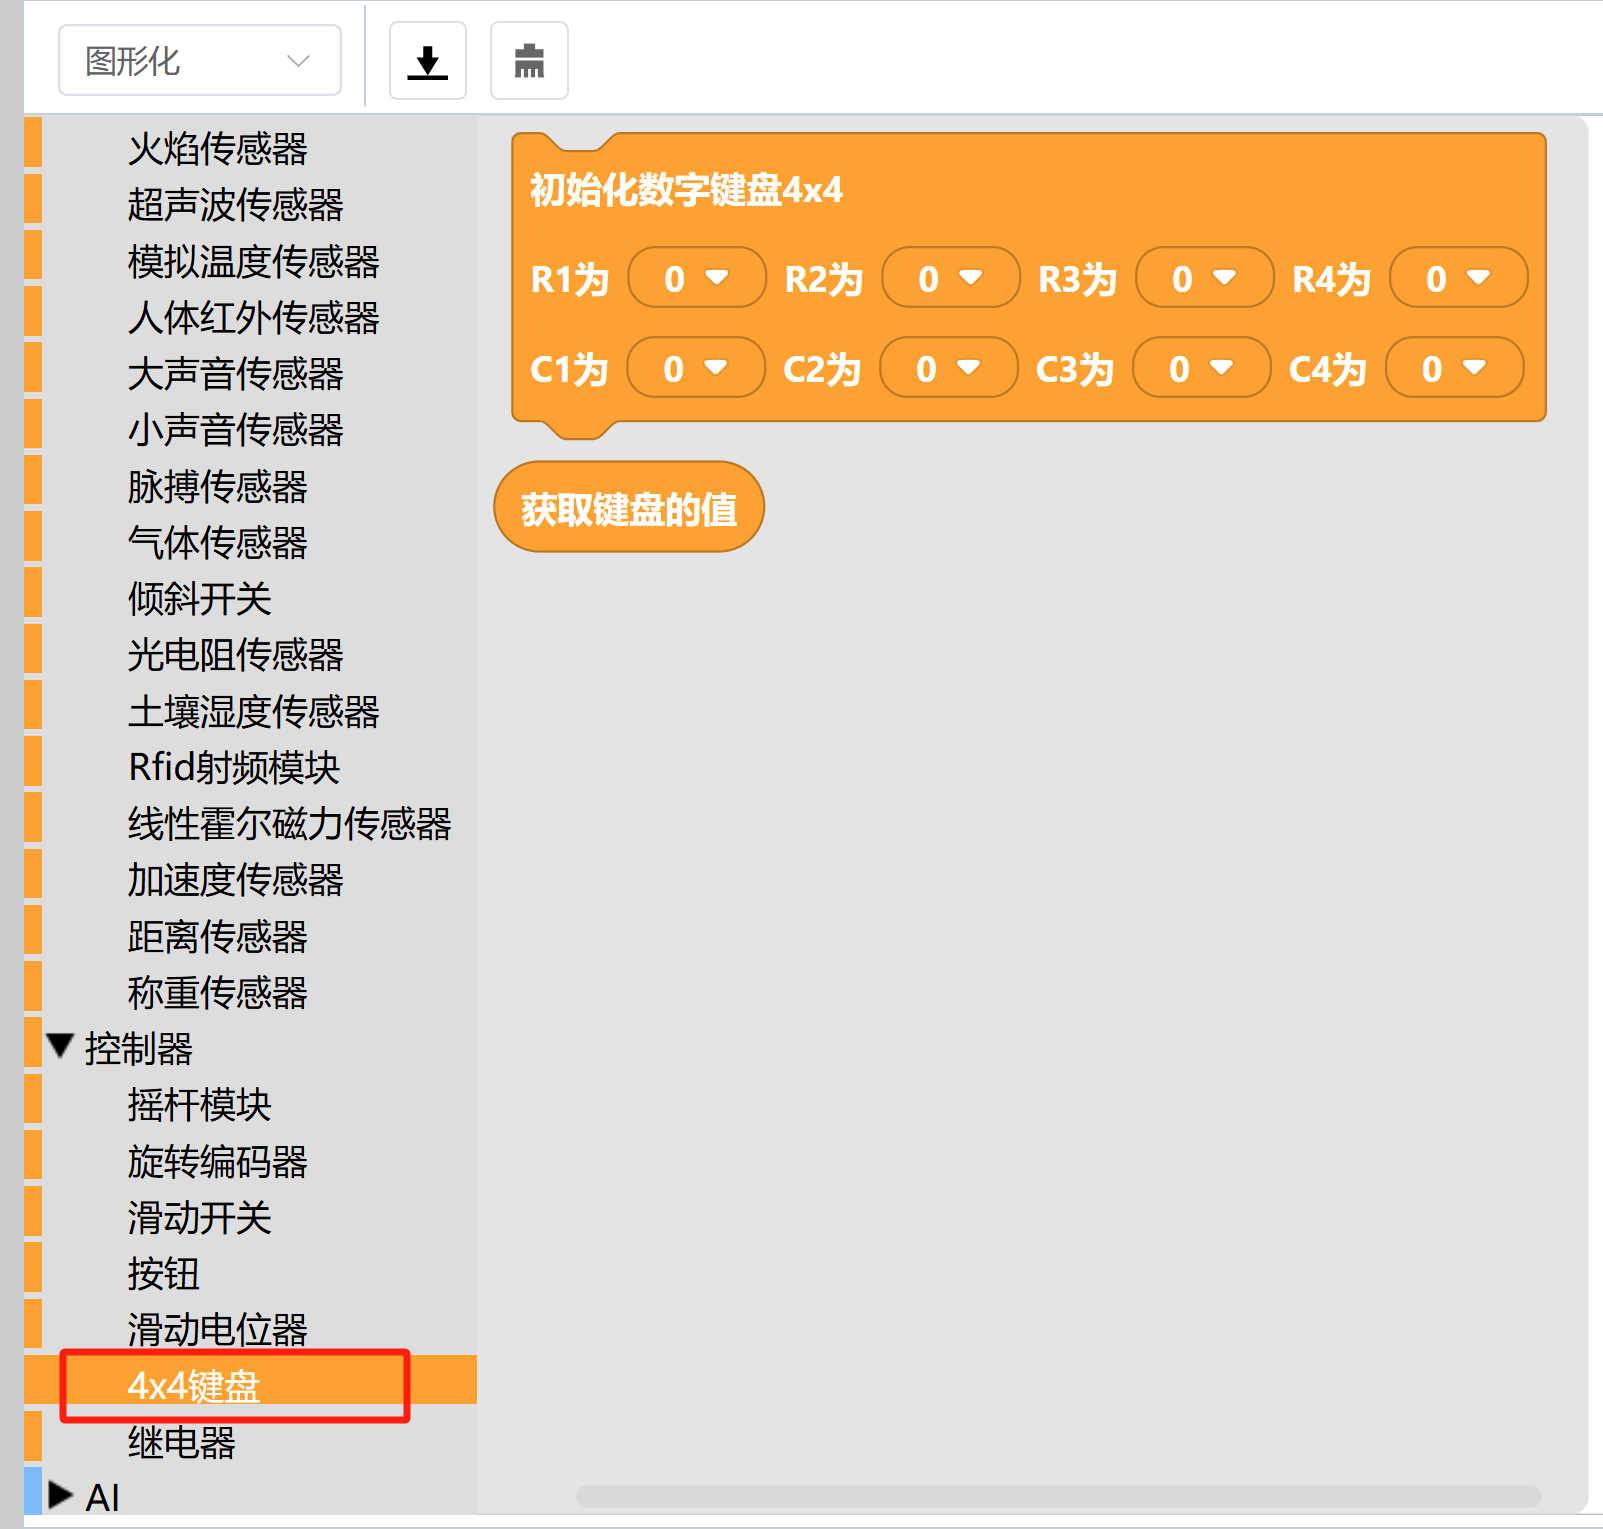Choose 超声波传感器 from the list
The width and height of the screenshot is (1603, 1529).
coord(235,205)
